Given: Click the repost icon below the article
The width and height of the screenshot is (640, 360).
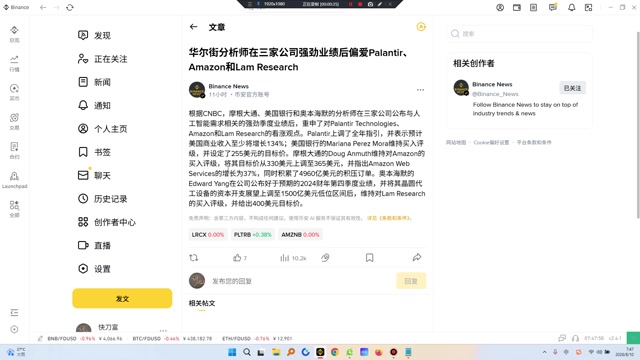Looking at the screenshot, I should [193, 258].
